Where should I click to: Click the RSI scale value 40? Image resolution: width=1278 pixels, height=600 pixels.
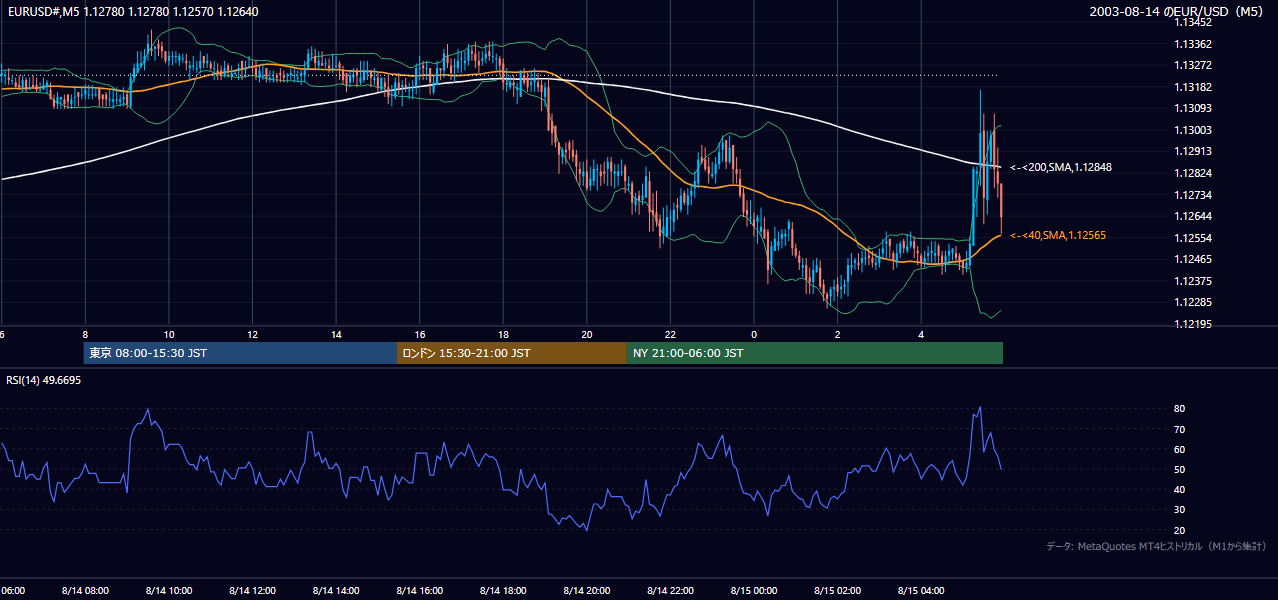tap(1180, 489)
